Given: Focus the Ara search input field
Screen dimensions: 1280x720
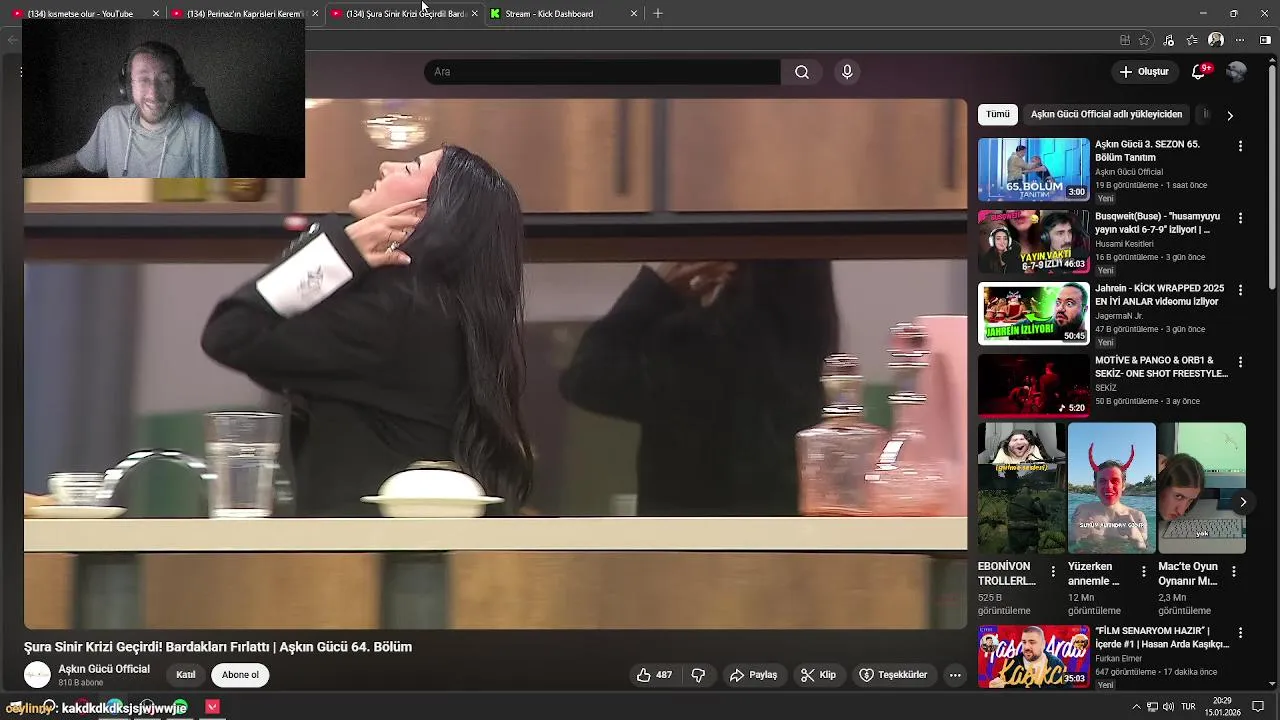Looking at the screenshot, I should (x=602, y=72).
